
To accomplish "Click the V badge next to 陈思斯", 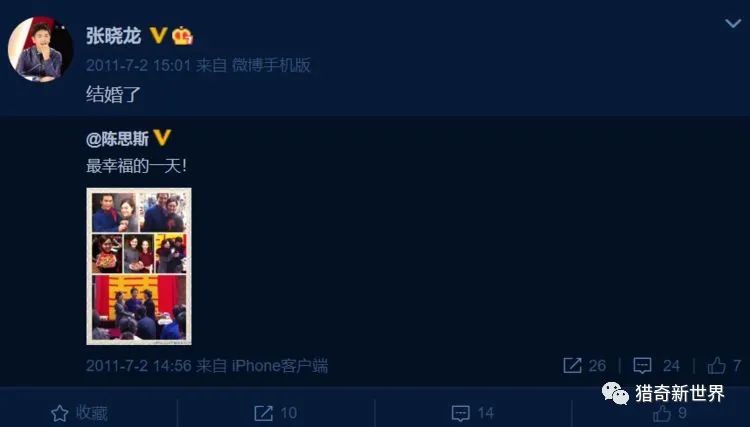I will point(162,138).
